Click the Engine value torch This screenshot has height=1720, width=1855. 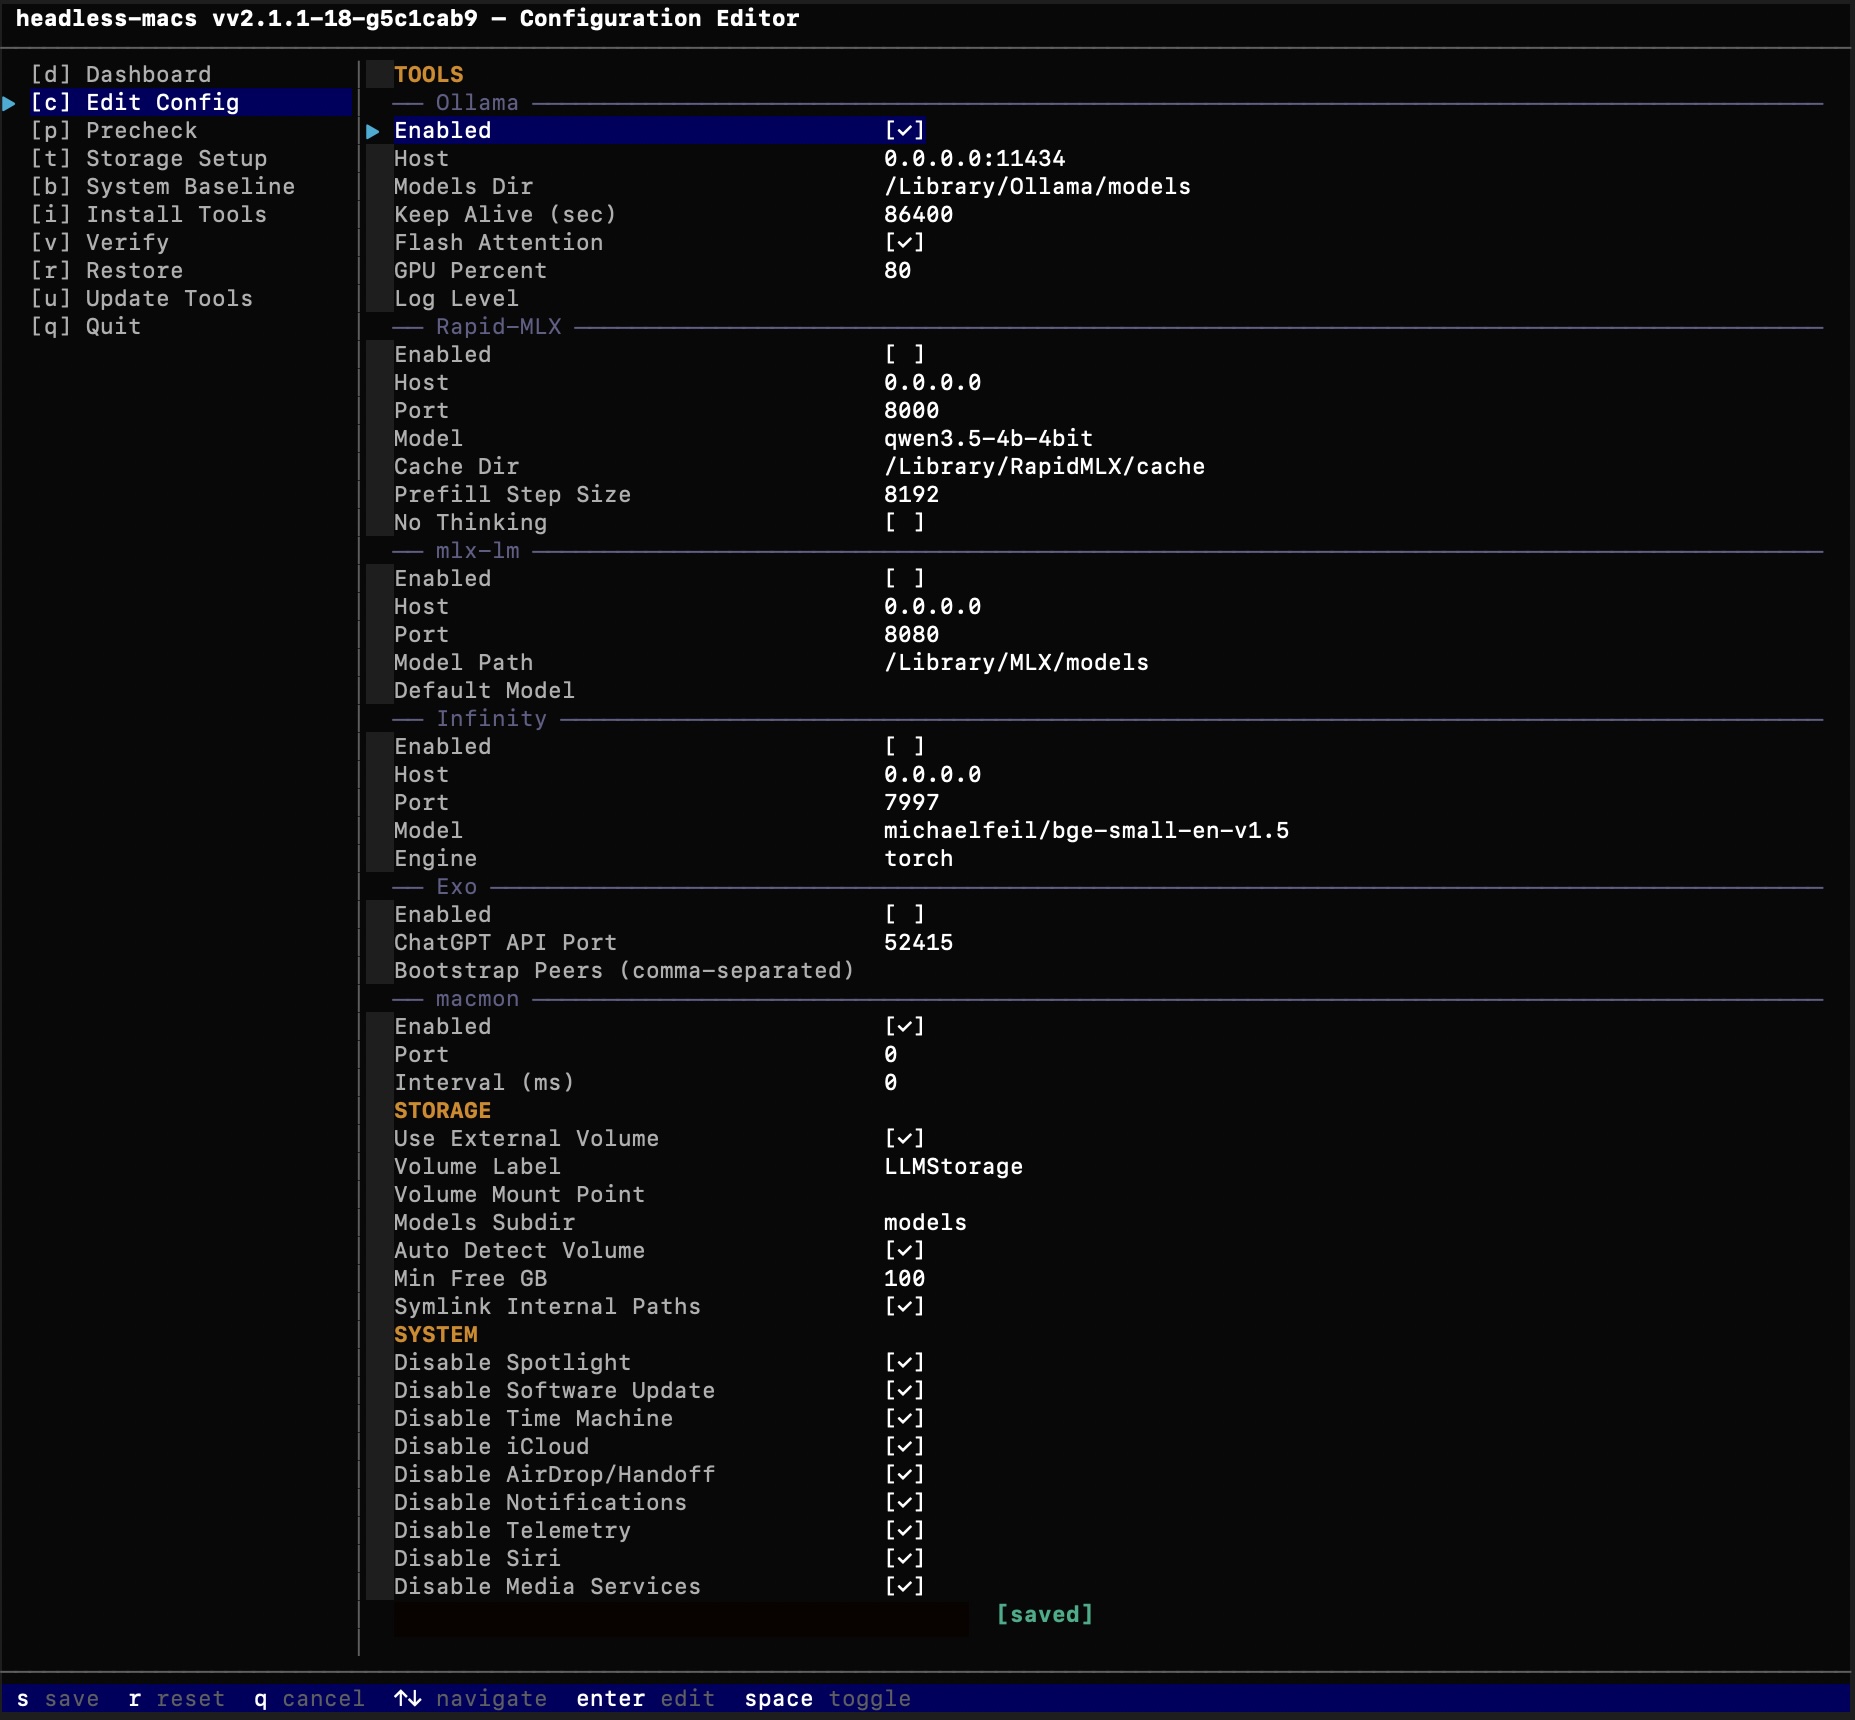click(x=918, y=858)
